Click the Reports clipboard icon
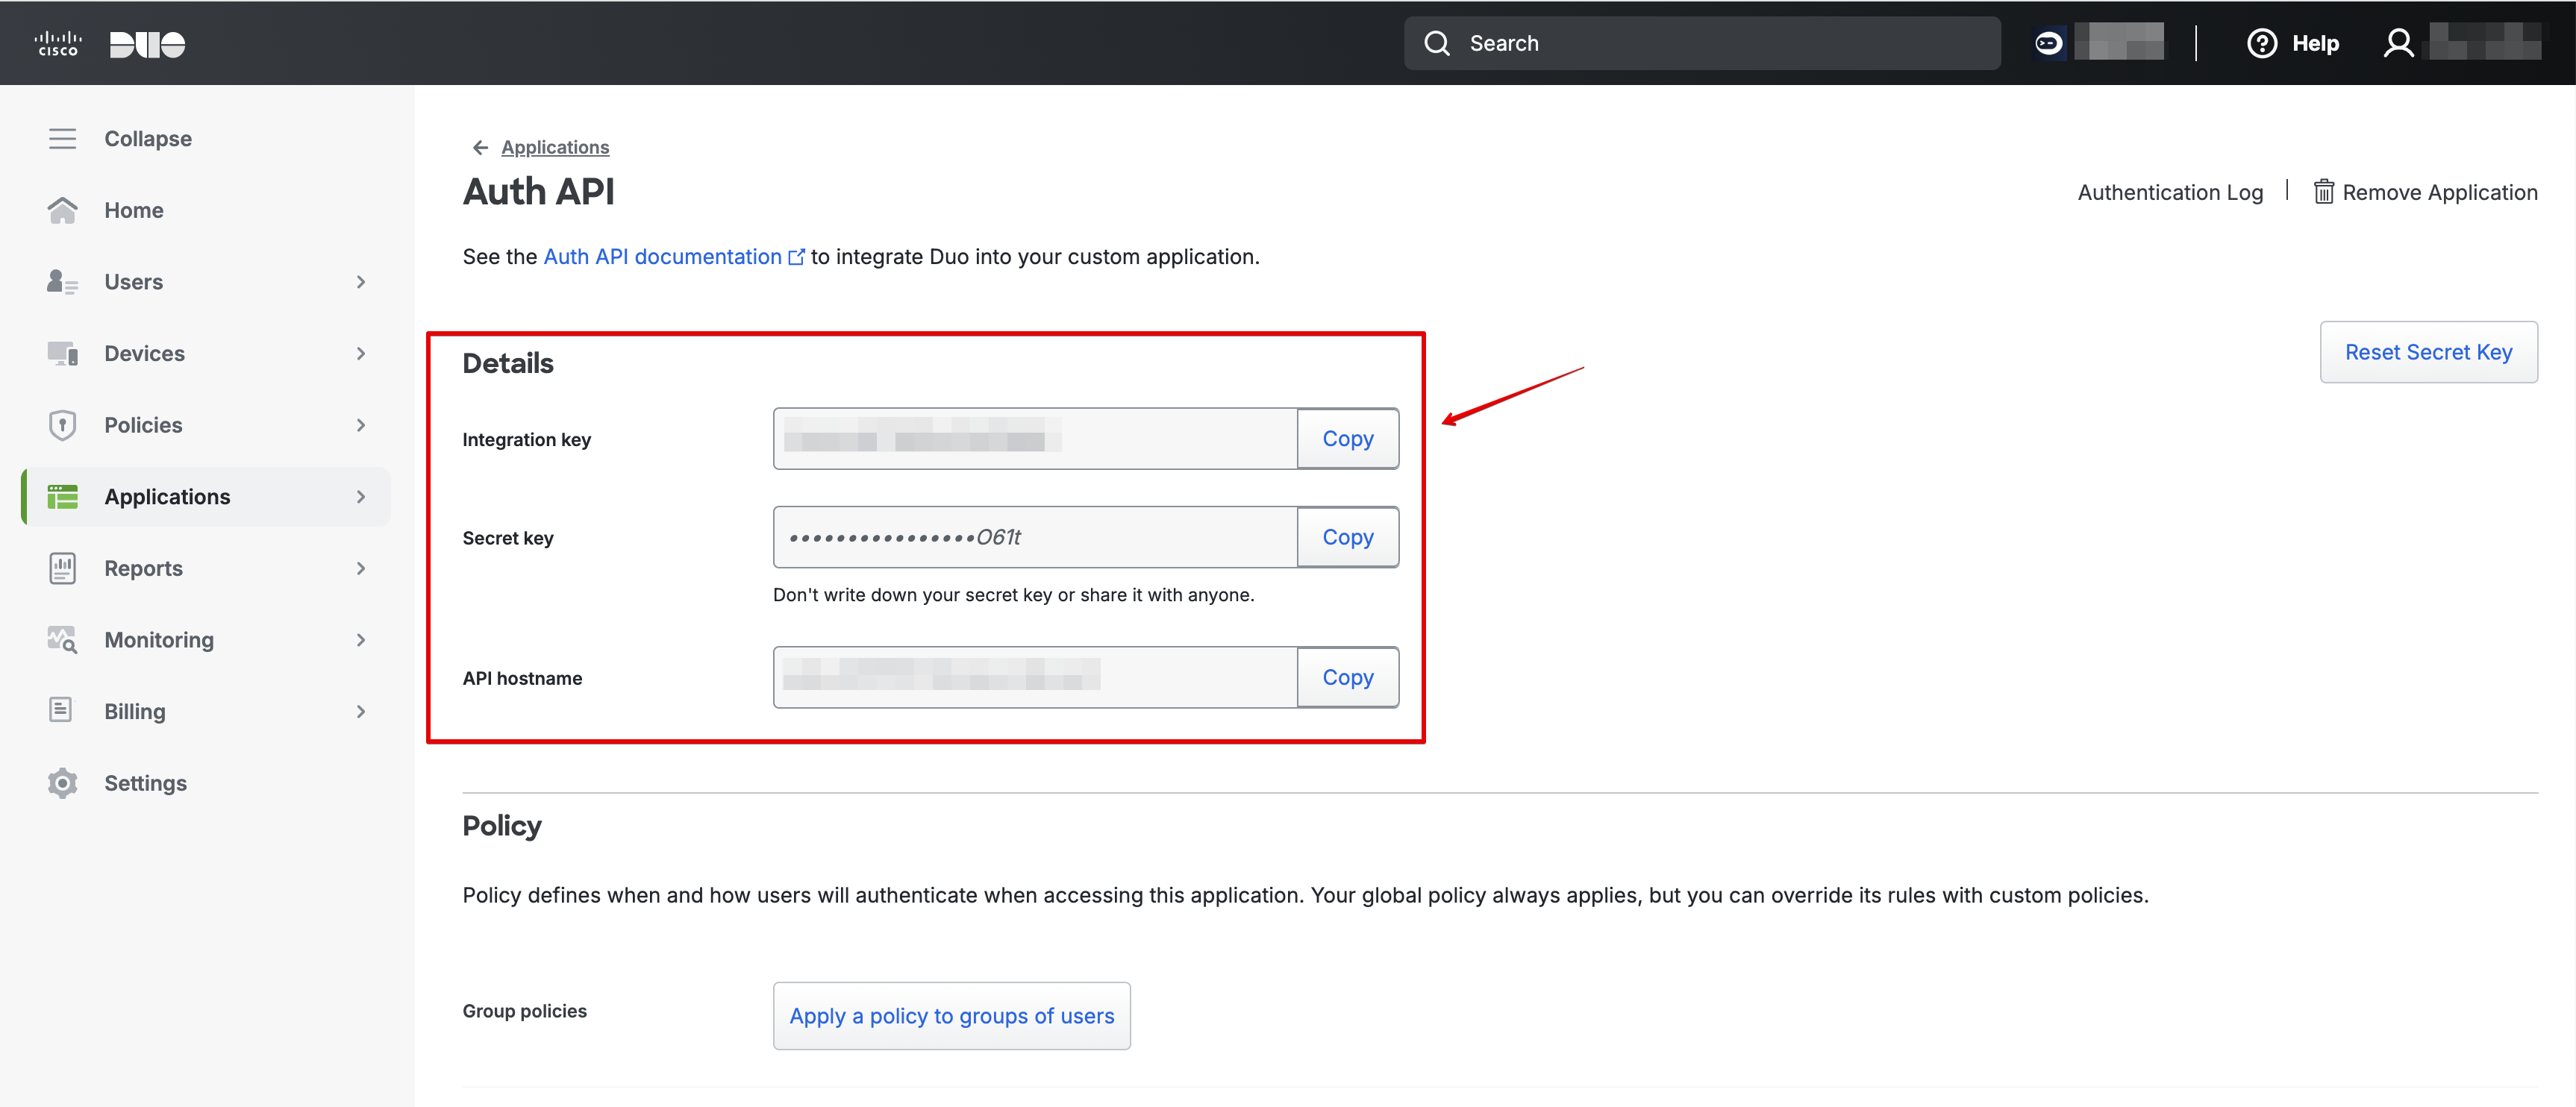Screen dimensions: 2576x1107 (x=62, y=567)
